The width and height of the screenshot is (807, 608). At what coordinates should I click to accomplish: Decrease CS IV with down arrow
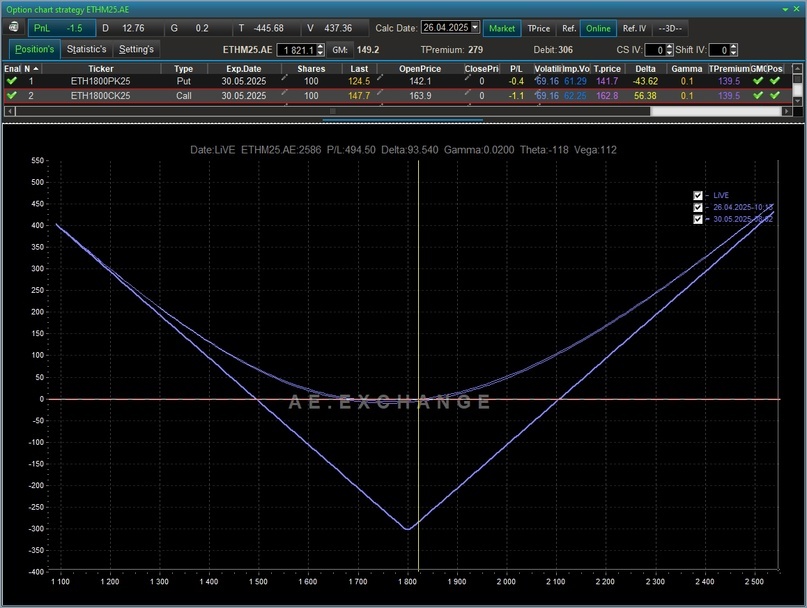click(x=670, y=53)
